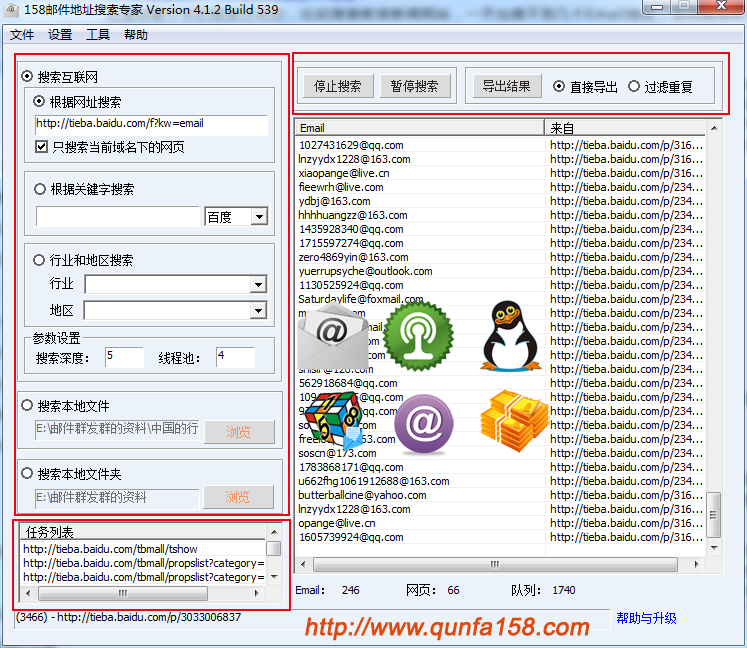Viewport: 747px width, 648px height.
Task: Expand the 地区 dropdown list
Action: point(258,311)
